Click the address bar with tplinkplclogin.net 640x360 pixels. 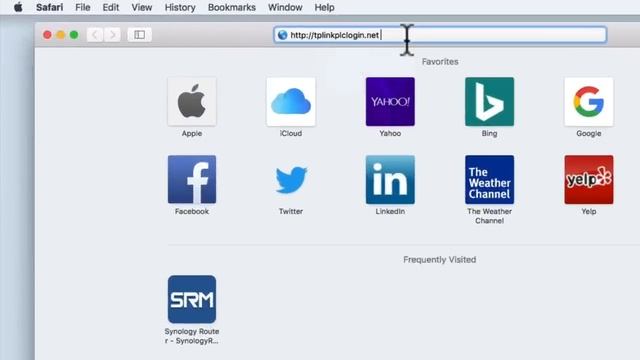[440, 35]
